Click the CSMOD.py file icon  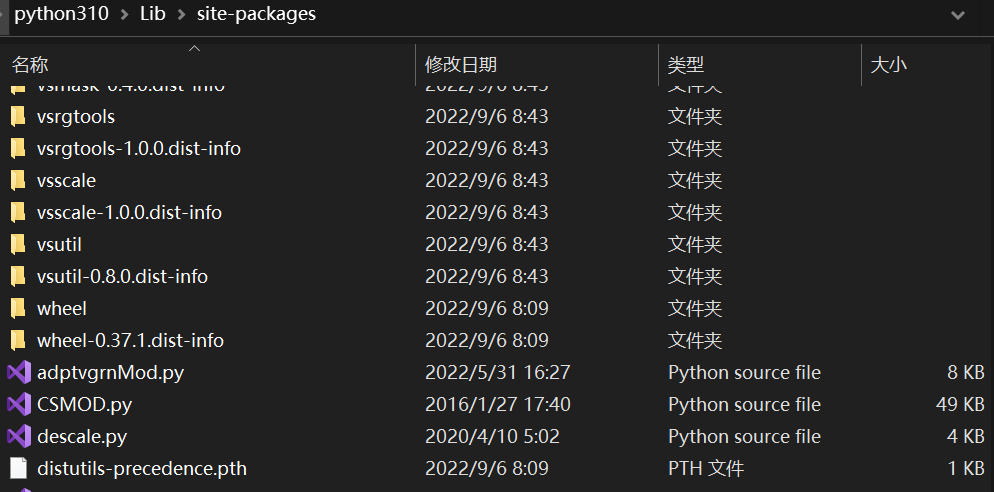click(18, 405)
